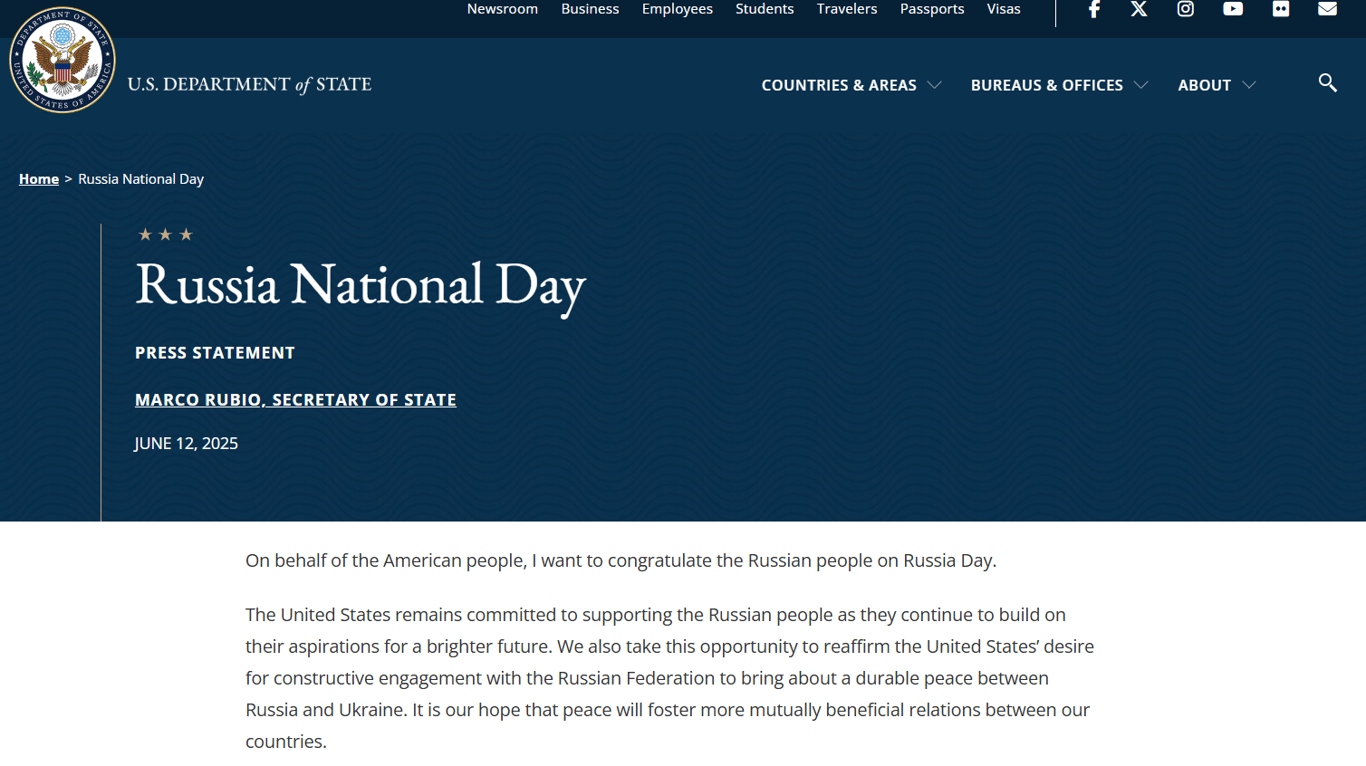1366x766 pixels.
Task: Click the search magnifier icon
Action: pyautogui.click(x=1327, y=83)
